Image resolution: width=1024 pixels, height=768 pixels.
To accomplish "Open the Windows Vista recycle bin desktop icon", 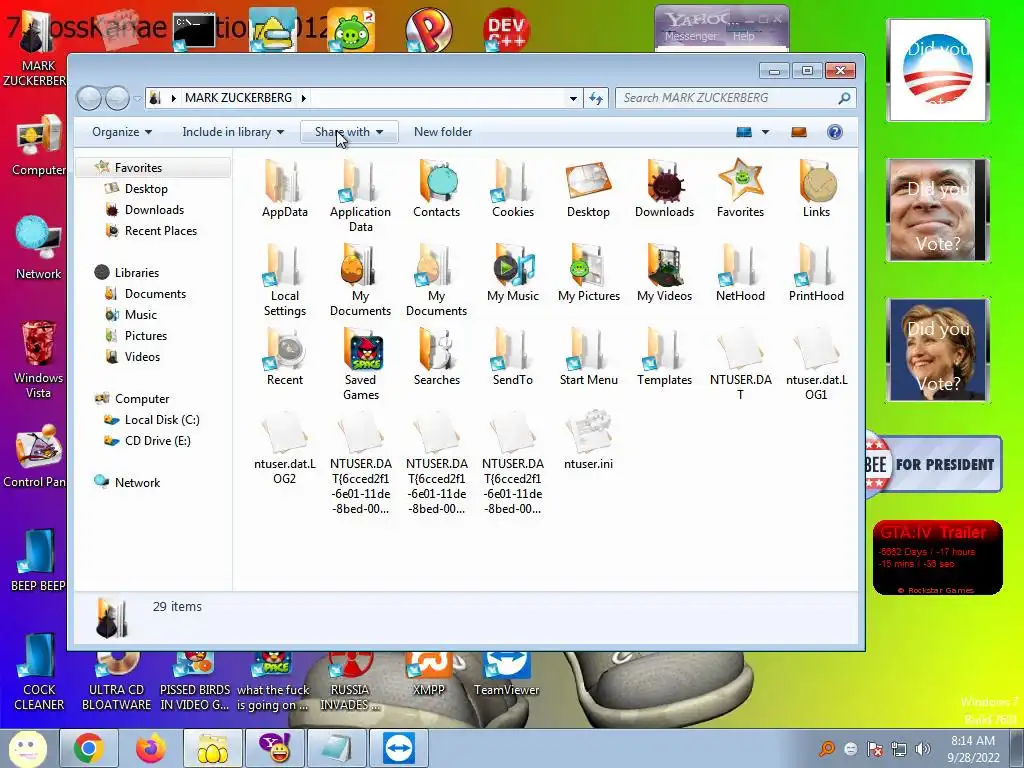I will point(38,359).
